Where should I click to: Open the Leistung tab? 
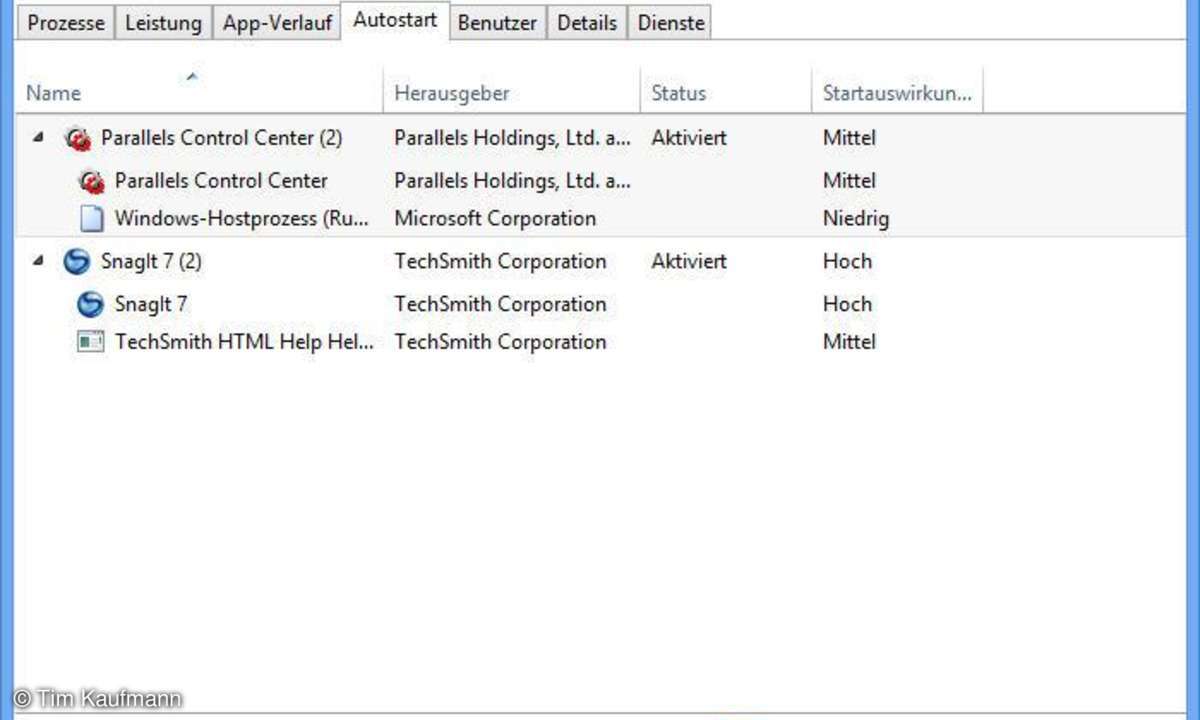pos(163,23)
